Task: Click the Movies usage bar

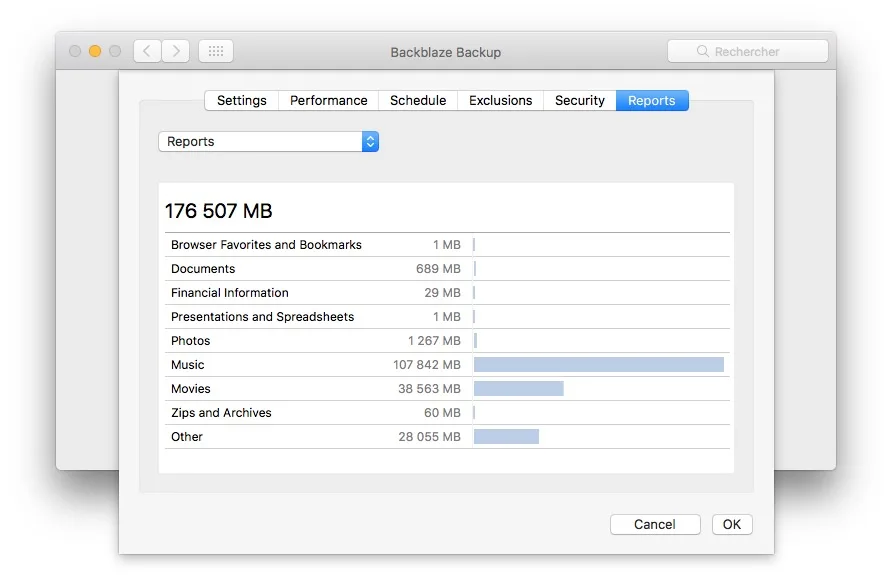Action: (519, 388)
